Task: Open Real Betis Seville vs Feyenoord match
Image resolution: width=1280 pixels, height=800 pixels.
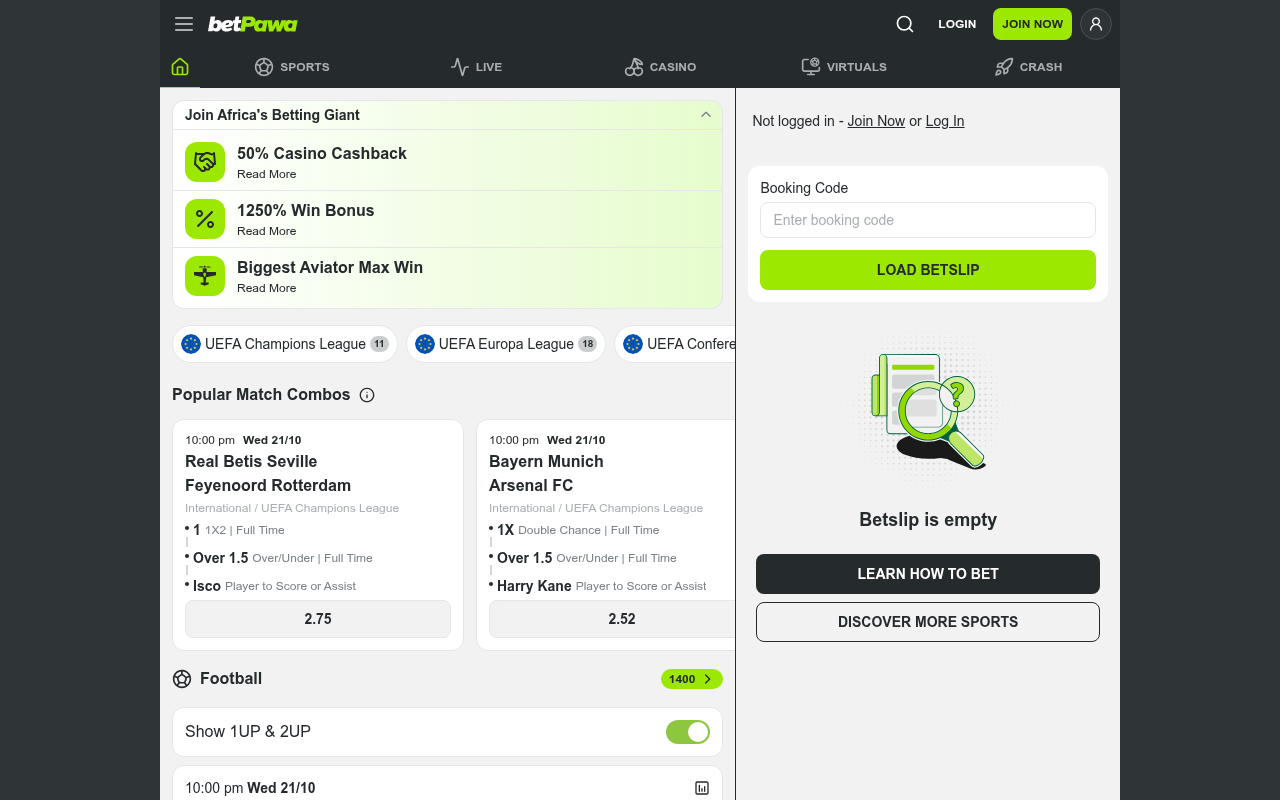Action: pyautogui.click(x=268, y=473)
